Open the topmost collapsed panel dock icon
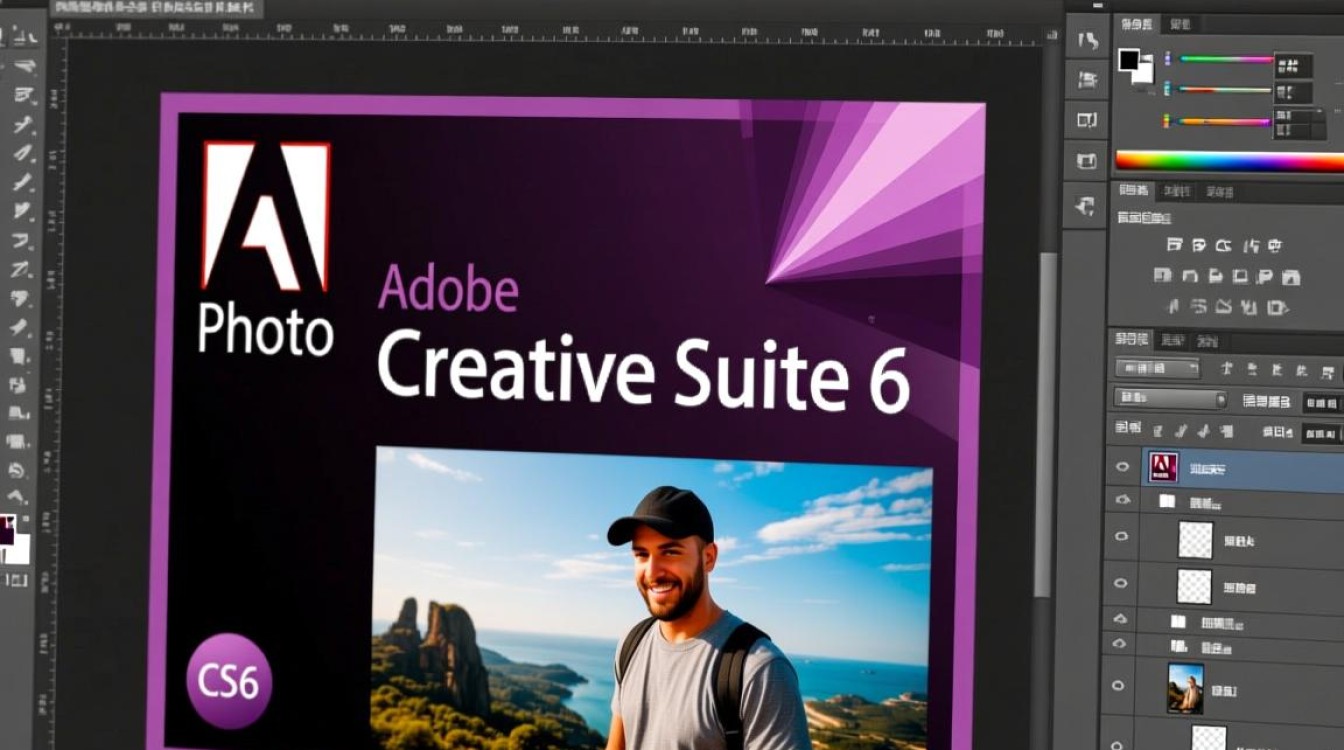The image size is (1344, 750). [1087, 41]
